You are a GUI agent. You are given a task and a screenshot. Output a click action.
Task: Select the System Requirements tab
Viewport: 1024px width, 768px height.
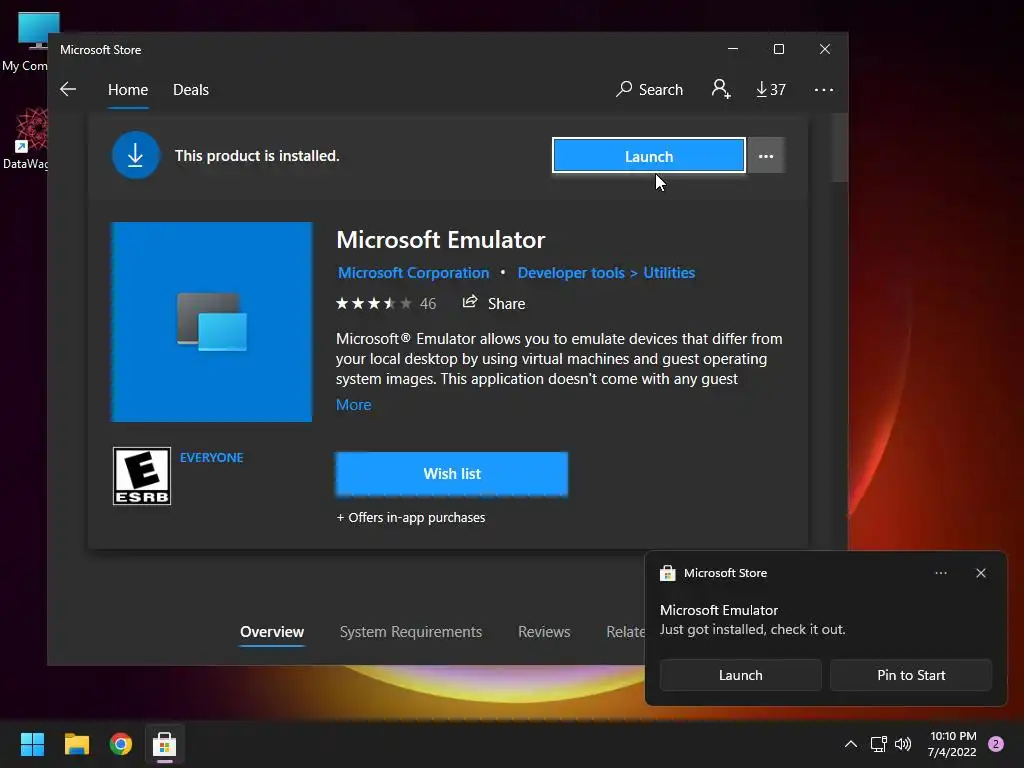click(411, 632)
